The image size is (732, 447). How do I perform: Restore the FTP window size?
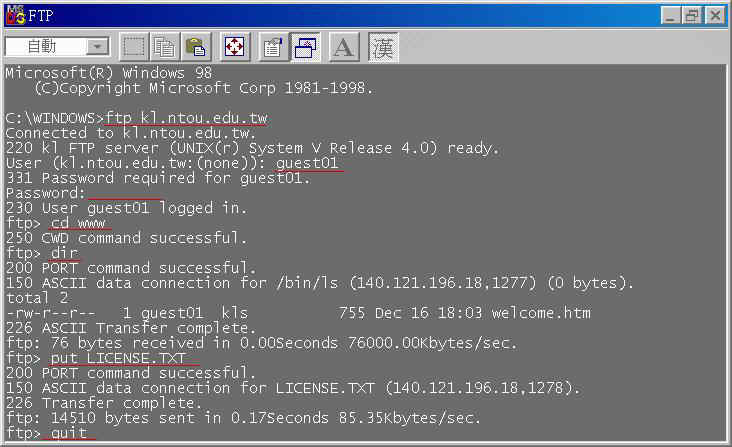(x=691, y=16)
